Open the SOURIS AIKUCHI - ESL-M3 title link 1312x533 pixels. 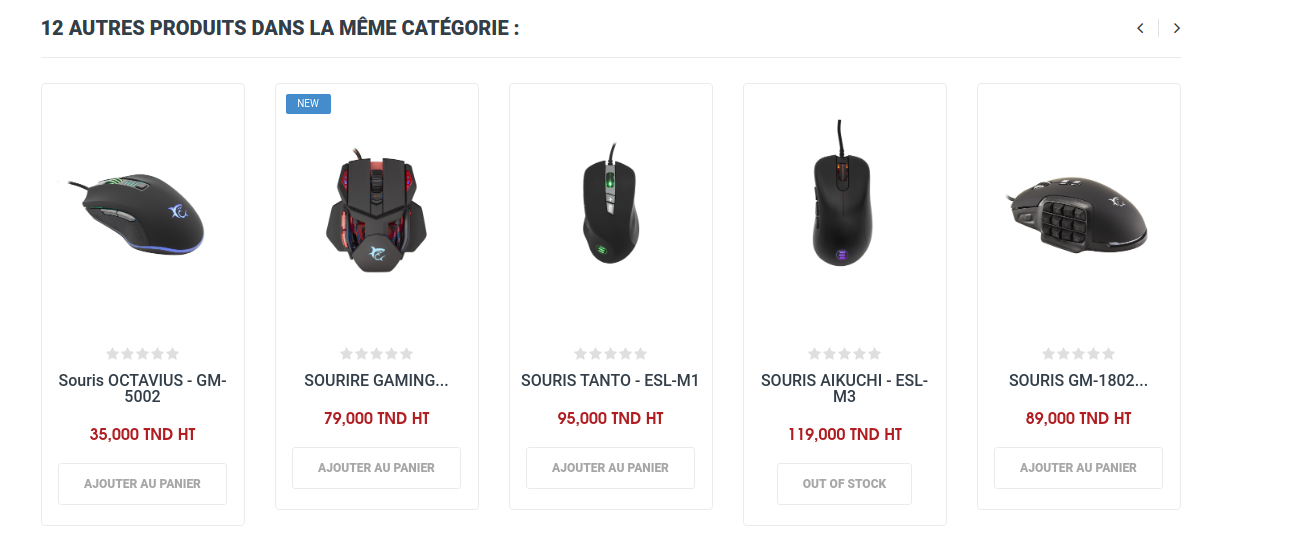point(845,388)
